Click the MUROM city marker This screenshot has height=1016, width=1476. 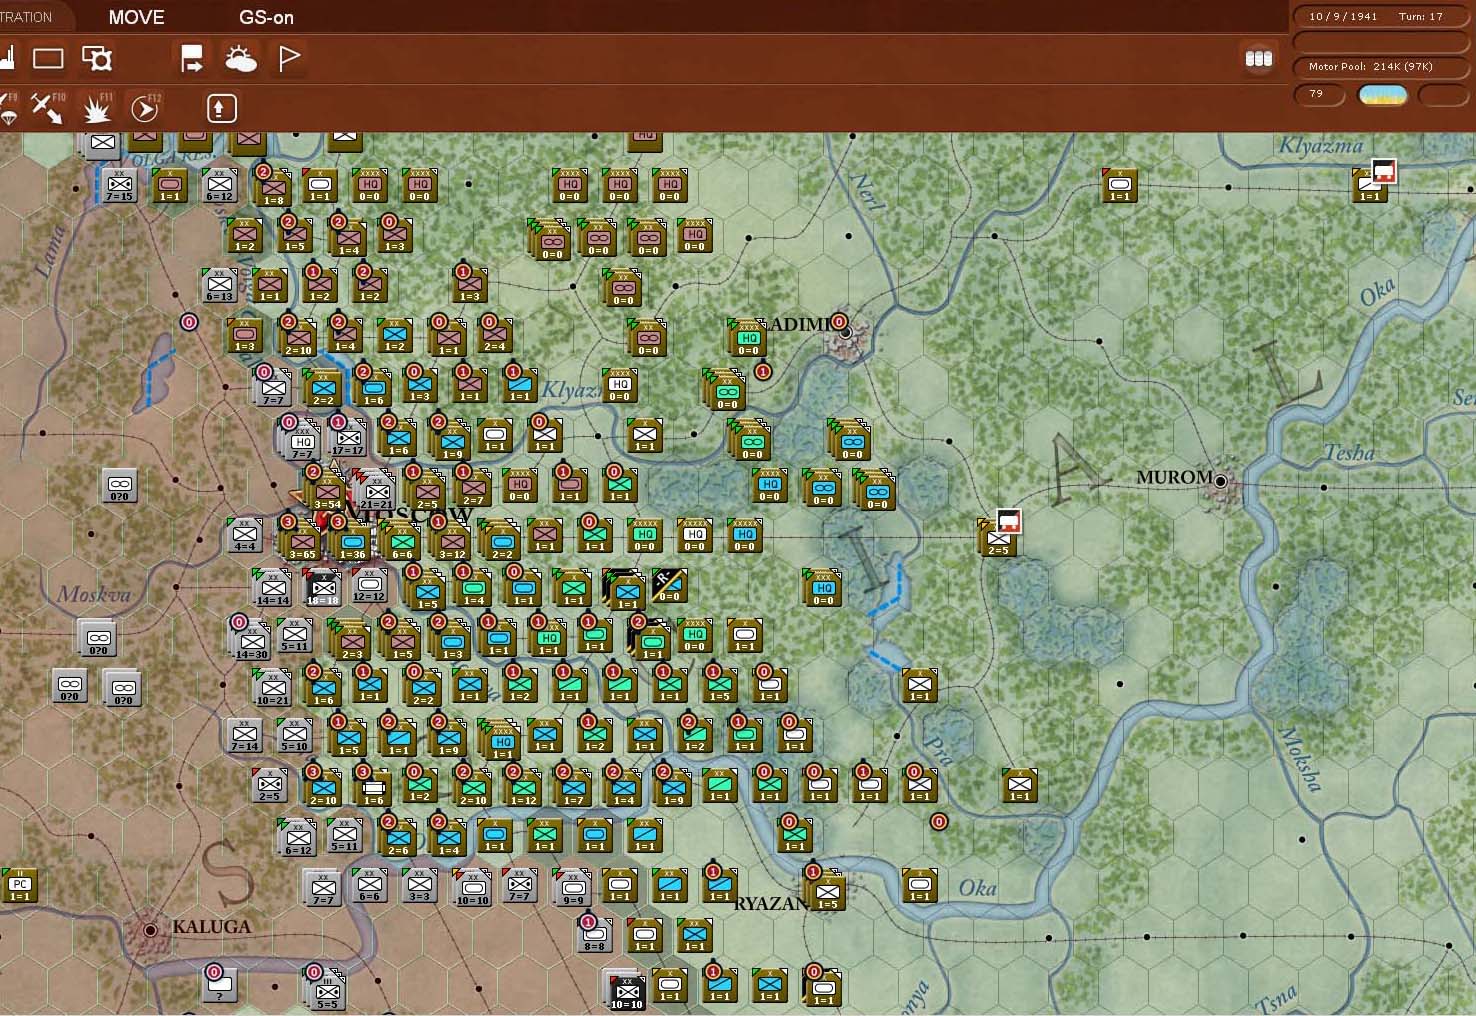click(1221, 481)
